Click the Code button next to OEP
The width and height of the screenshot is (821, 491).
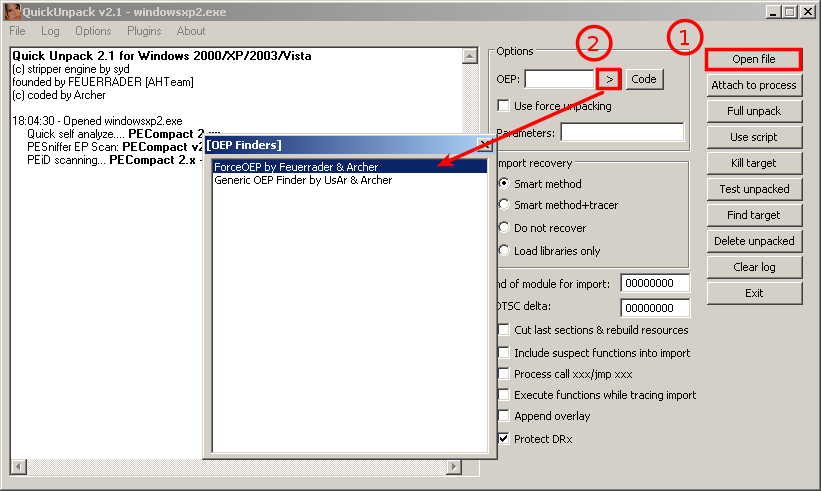click(x=645, y=79)
